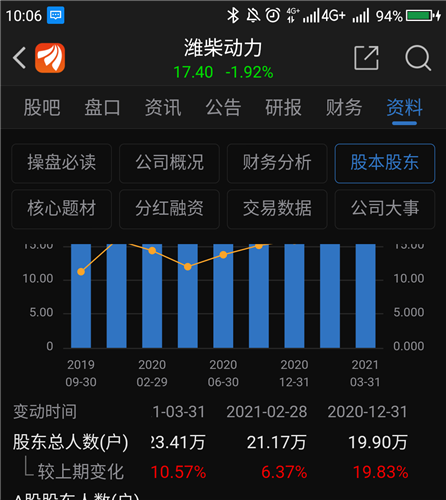Tap the change percentage -1.92%
Viewport: 446px width, 500px height.
tap(249, 72)
